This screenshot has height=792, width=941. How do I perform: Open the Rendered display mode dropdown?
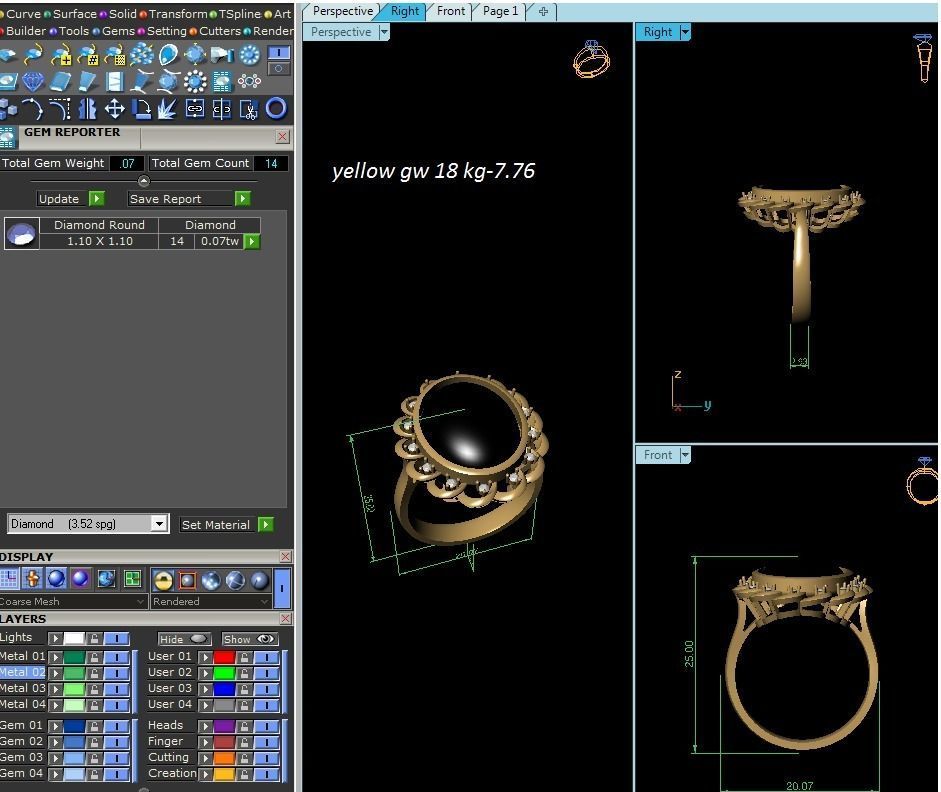210,601
